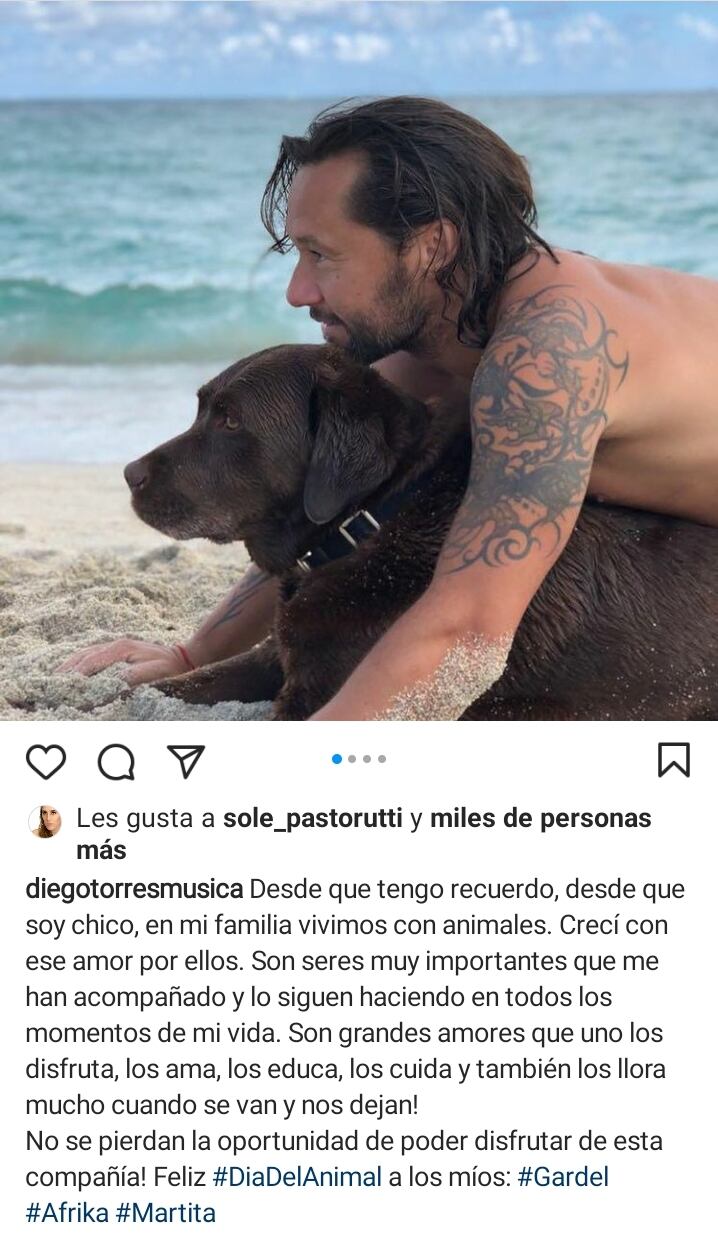This screenshot has width=718, height=1239.
Task: Open sole_pastorutti's profile
Action: tap(312, 819)
